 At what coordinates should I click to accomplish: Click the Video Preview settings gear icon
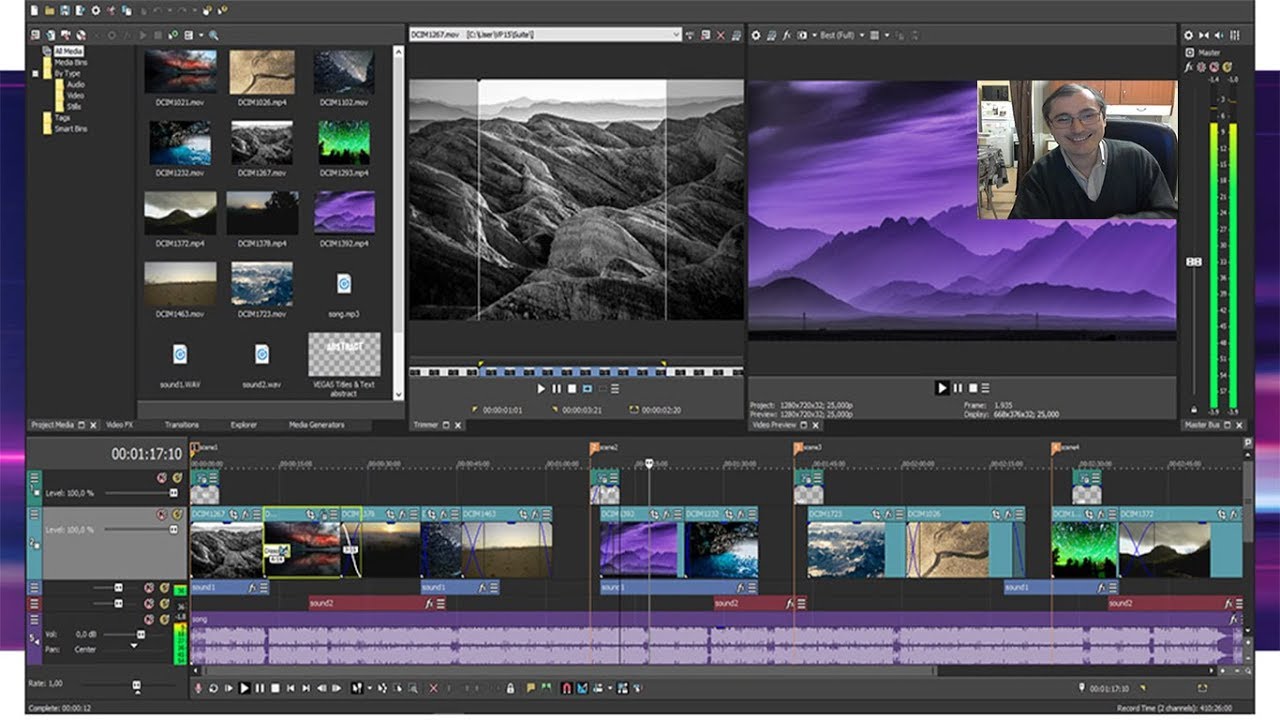[755, 35]
